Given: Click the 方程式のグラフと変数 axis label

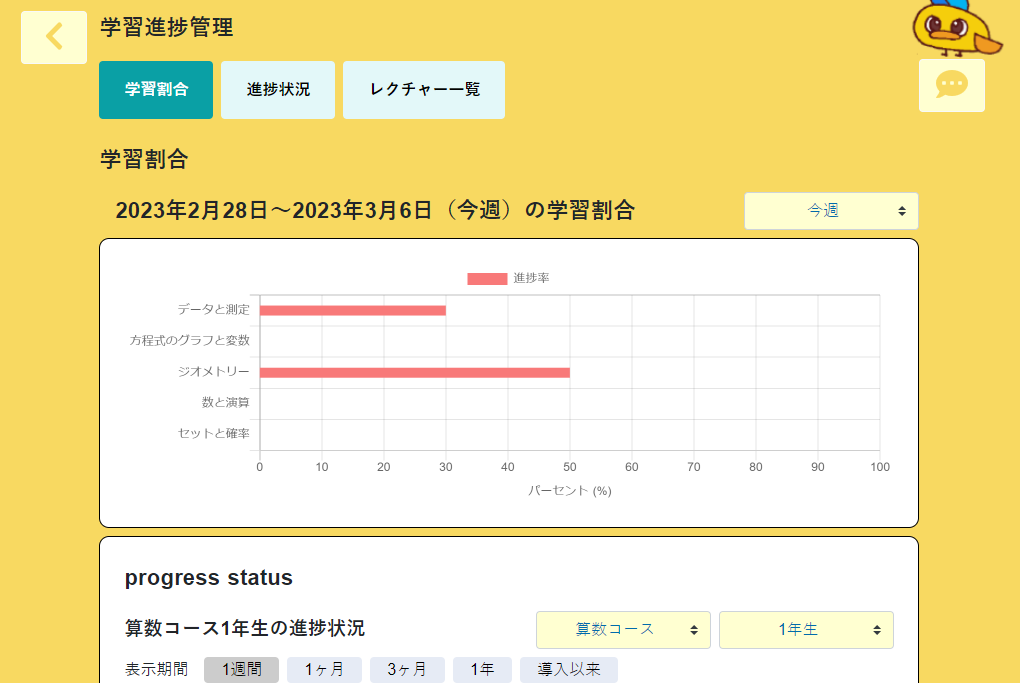Looking at the screenshot, I should click(x=189, y=341).
